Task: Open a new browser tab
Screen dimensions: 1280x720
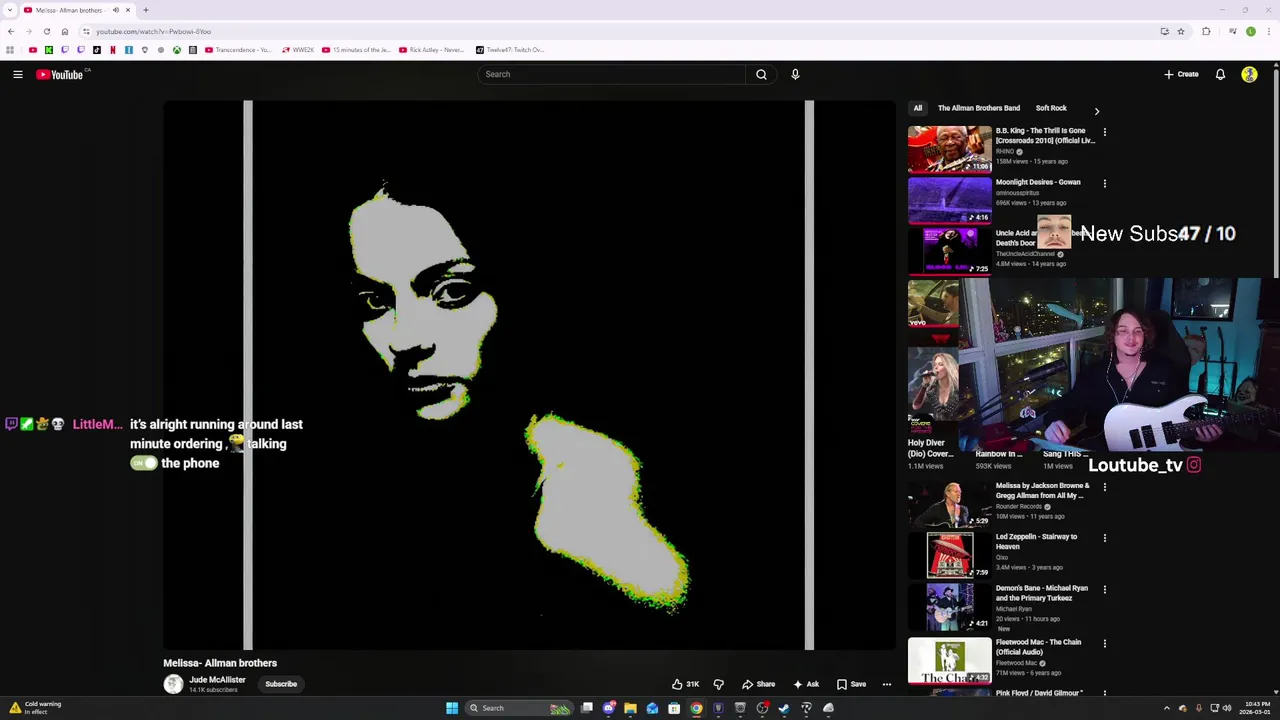Action: [x=145, y=10]
